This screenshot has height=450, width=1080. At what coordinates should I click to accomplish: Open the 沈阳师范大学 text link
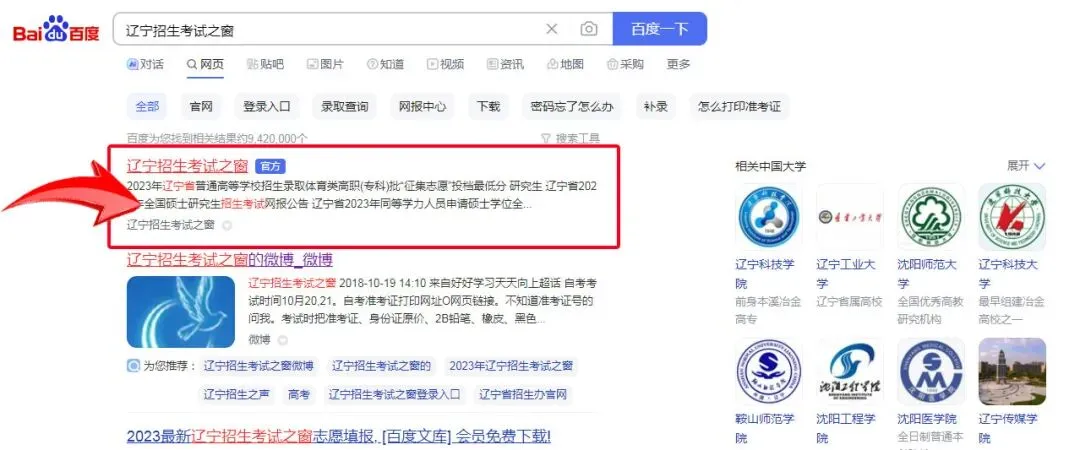click(x=927, y=274)
